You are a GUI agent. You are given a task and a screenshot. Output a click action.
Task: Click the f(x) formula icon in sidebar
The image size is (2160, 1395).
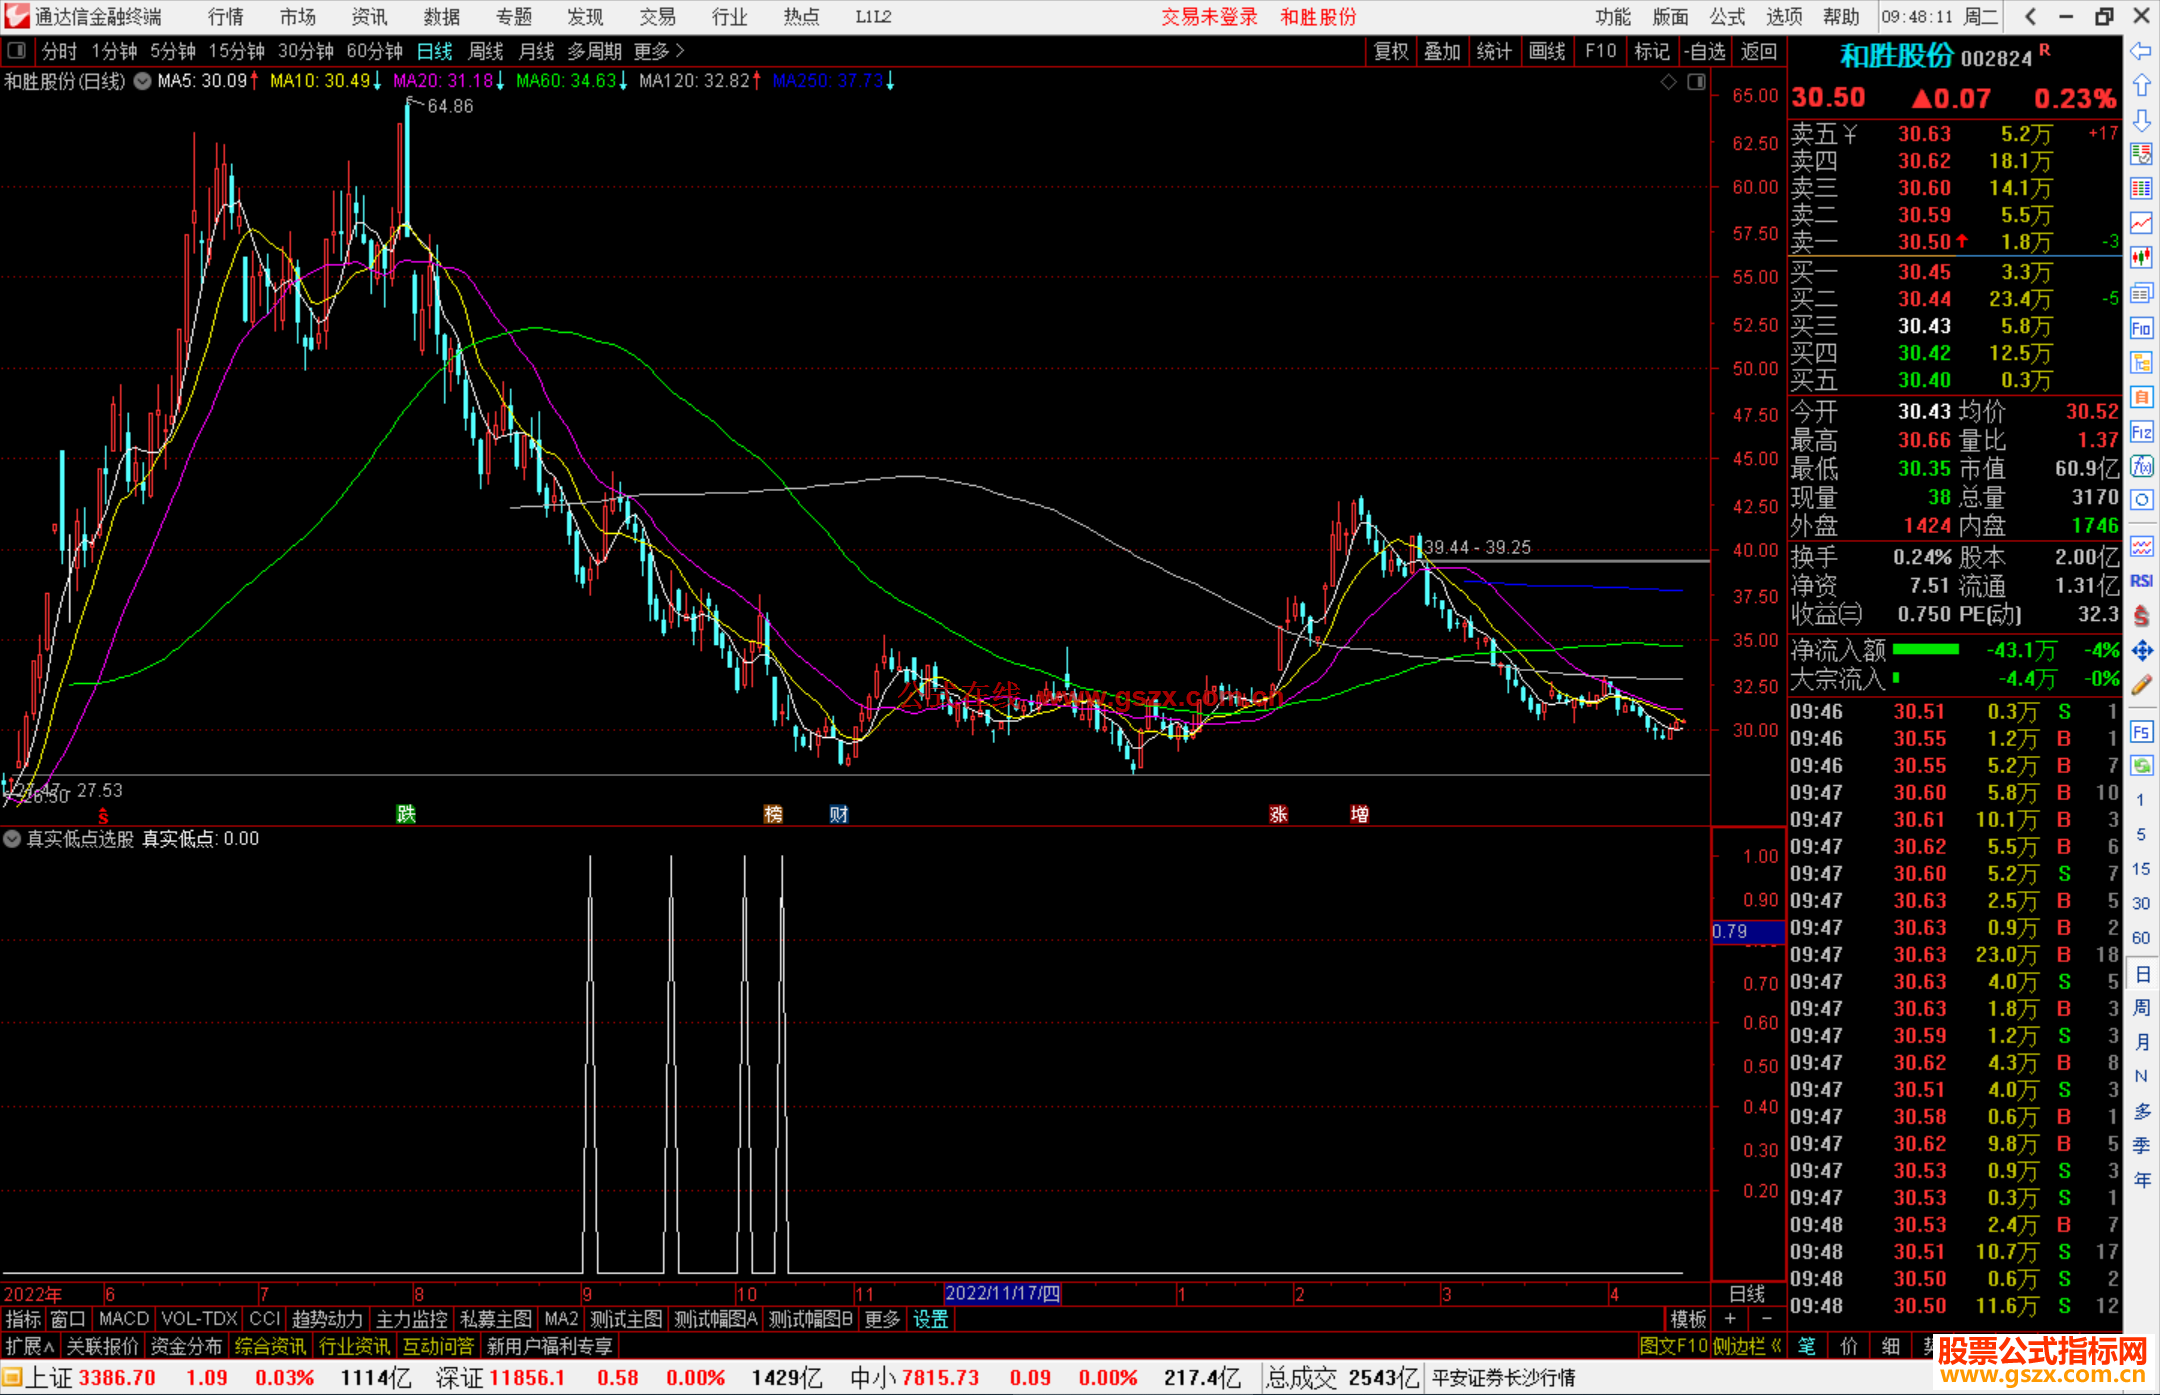[x=2141, y=466]
